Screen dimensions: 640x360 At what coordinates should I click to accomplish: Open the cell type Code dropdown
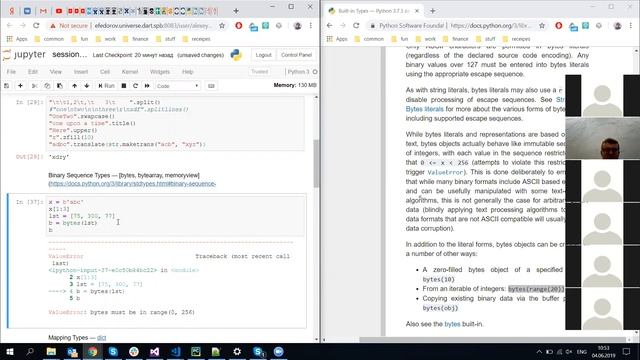[x=178, y=86]
